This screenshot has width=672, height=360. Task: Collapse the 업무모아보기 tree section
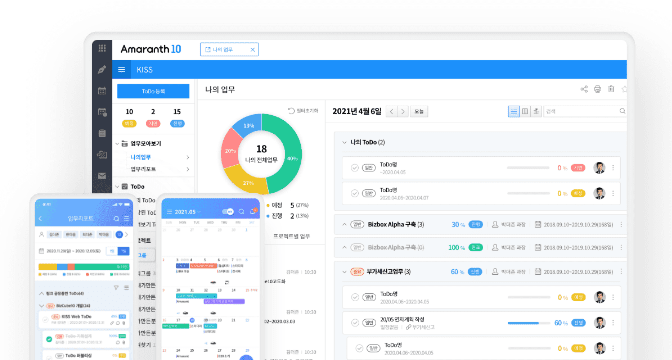[117, 144]
